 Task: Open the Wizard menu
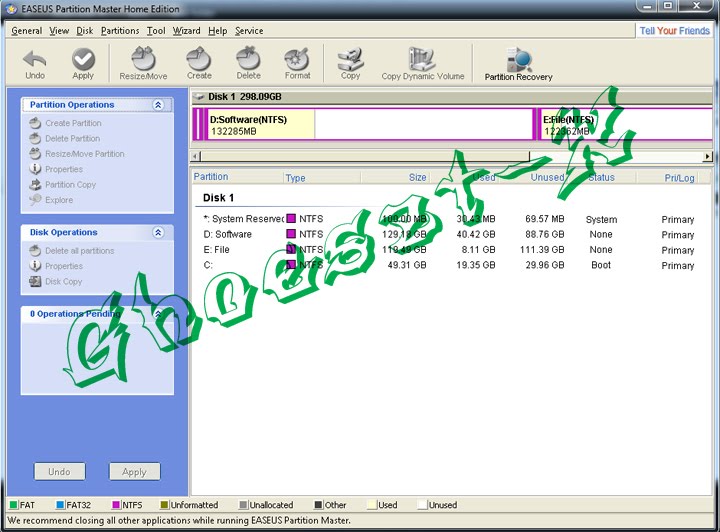pyautogui.click(x=186, y=31)
